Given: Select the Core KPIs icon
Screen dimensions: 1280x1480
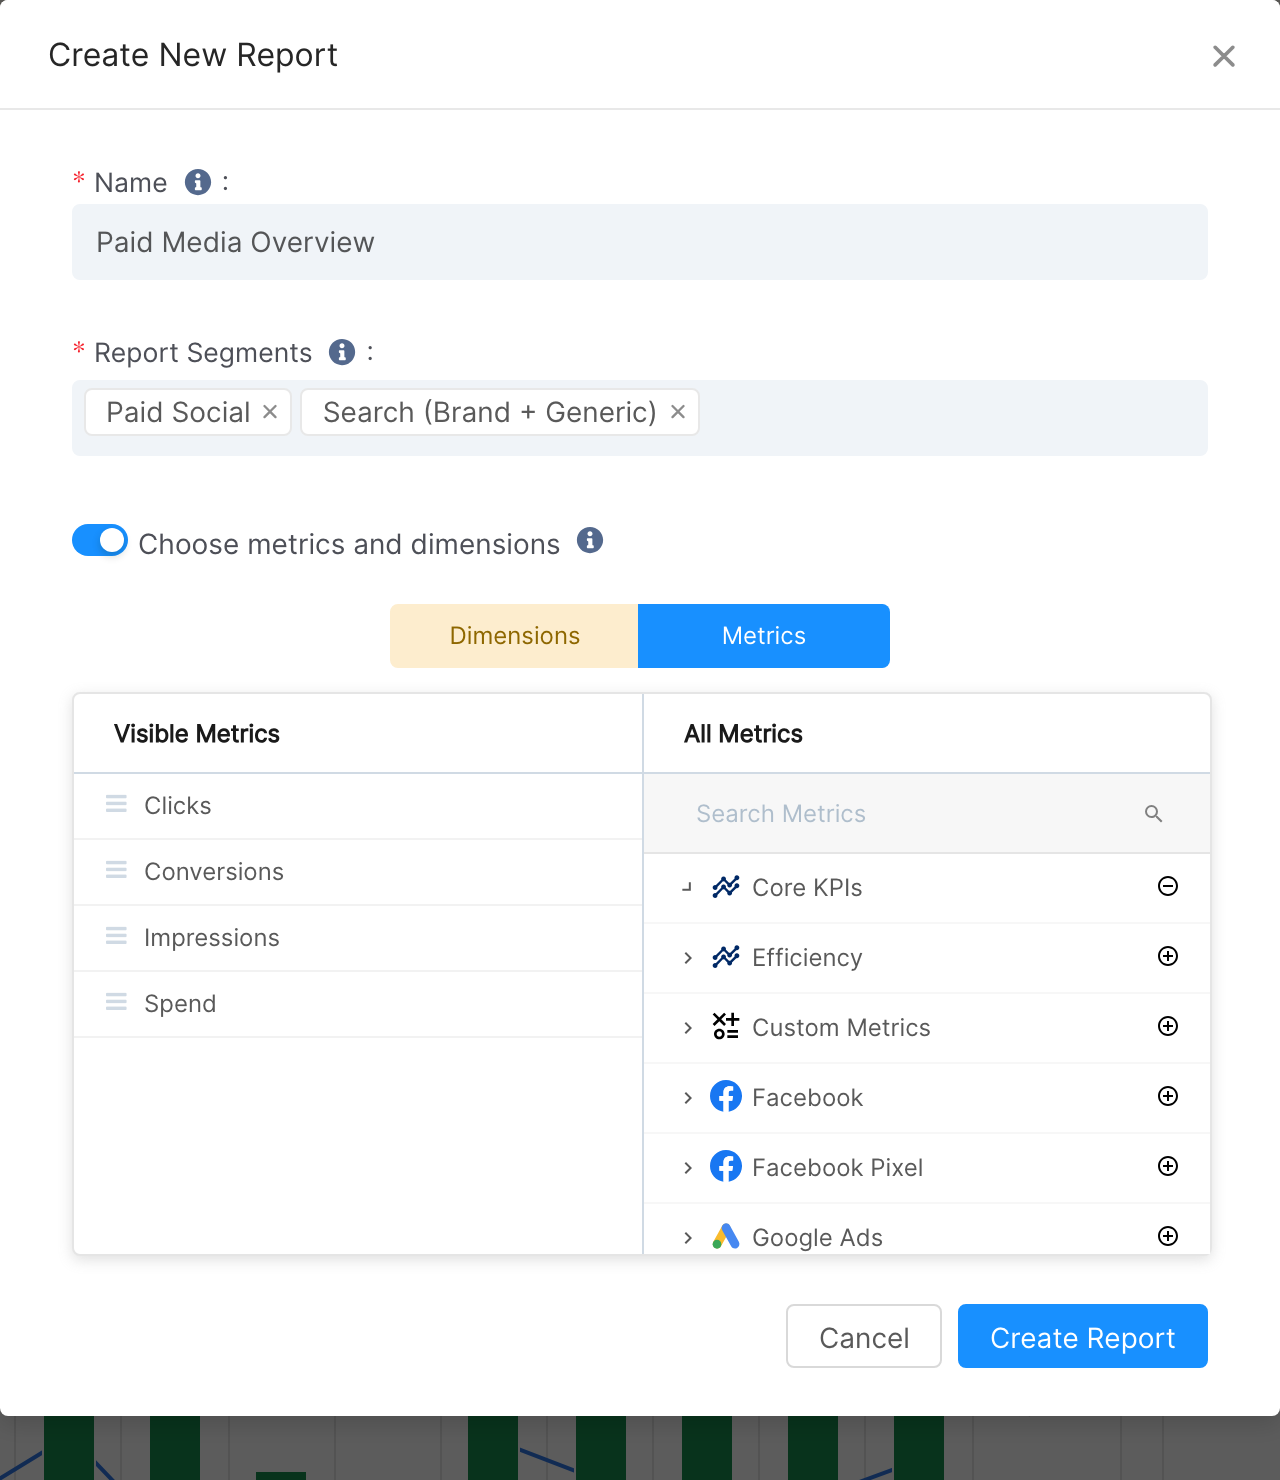Looking at the screenshot, I should [x=726, y=887].
